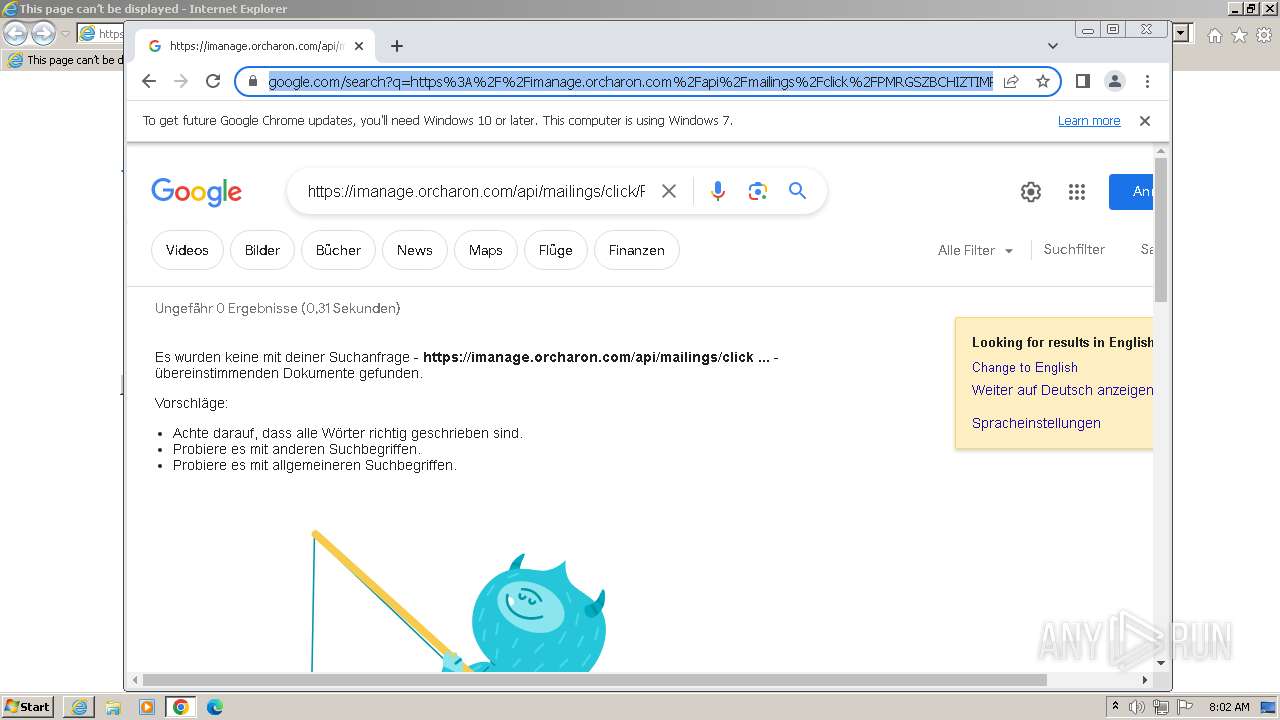Viewport: 1280px width, 720px height.
Task: Go back using Chrome's back arrow
Action: click(149, 81)
